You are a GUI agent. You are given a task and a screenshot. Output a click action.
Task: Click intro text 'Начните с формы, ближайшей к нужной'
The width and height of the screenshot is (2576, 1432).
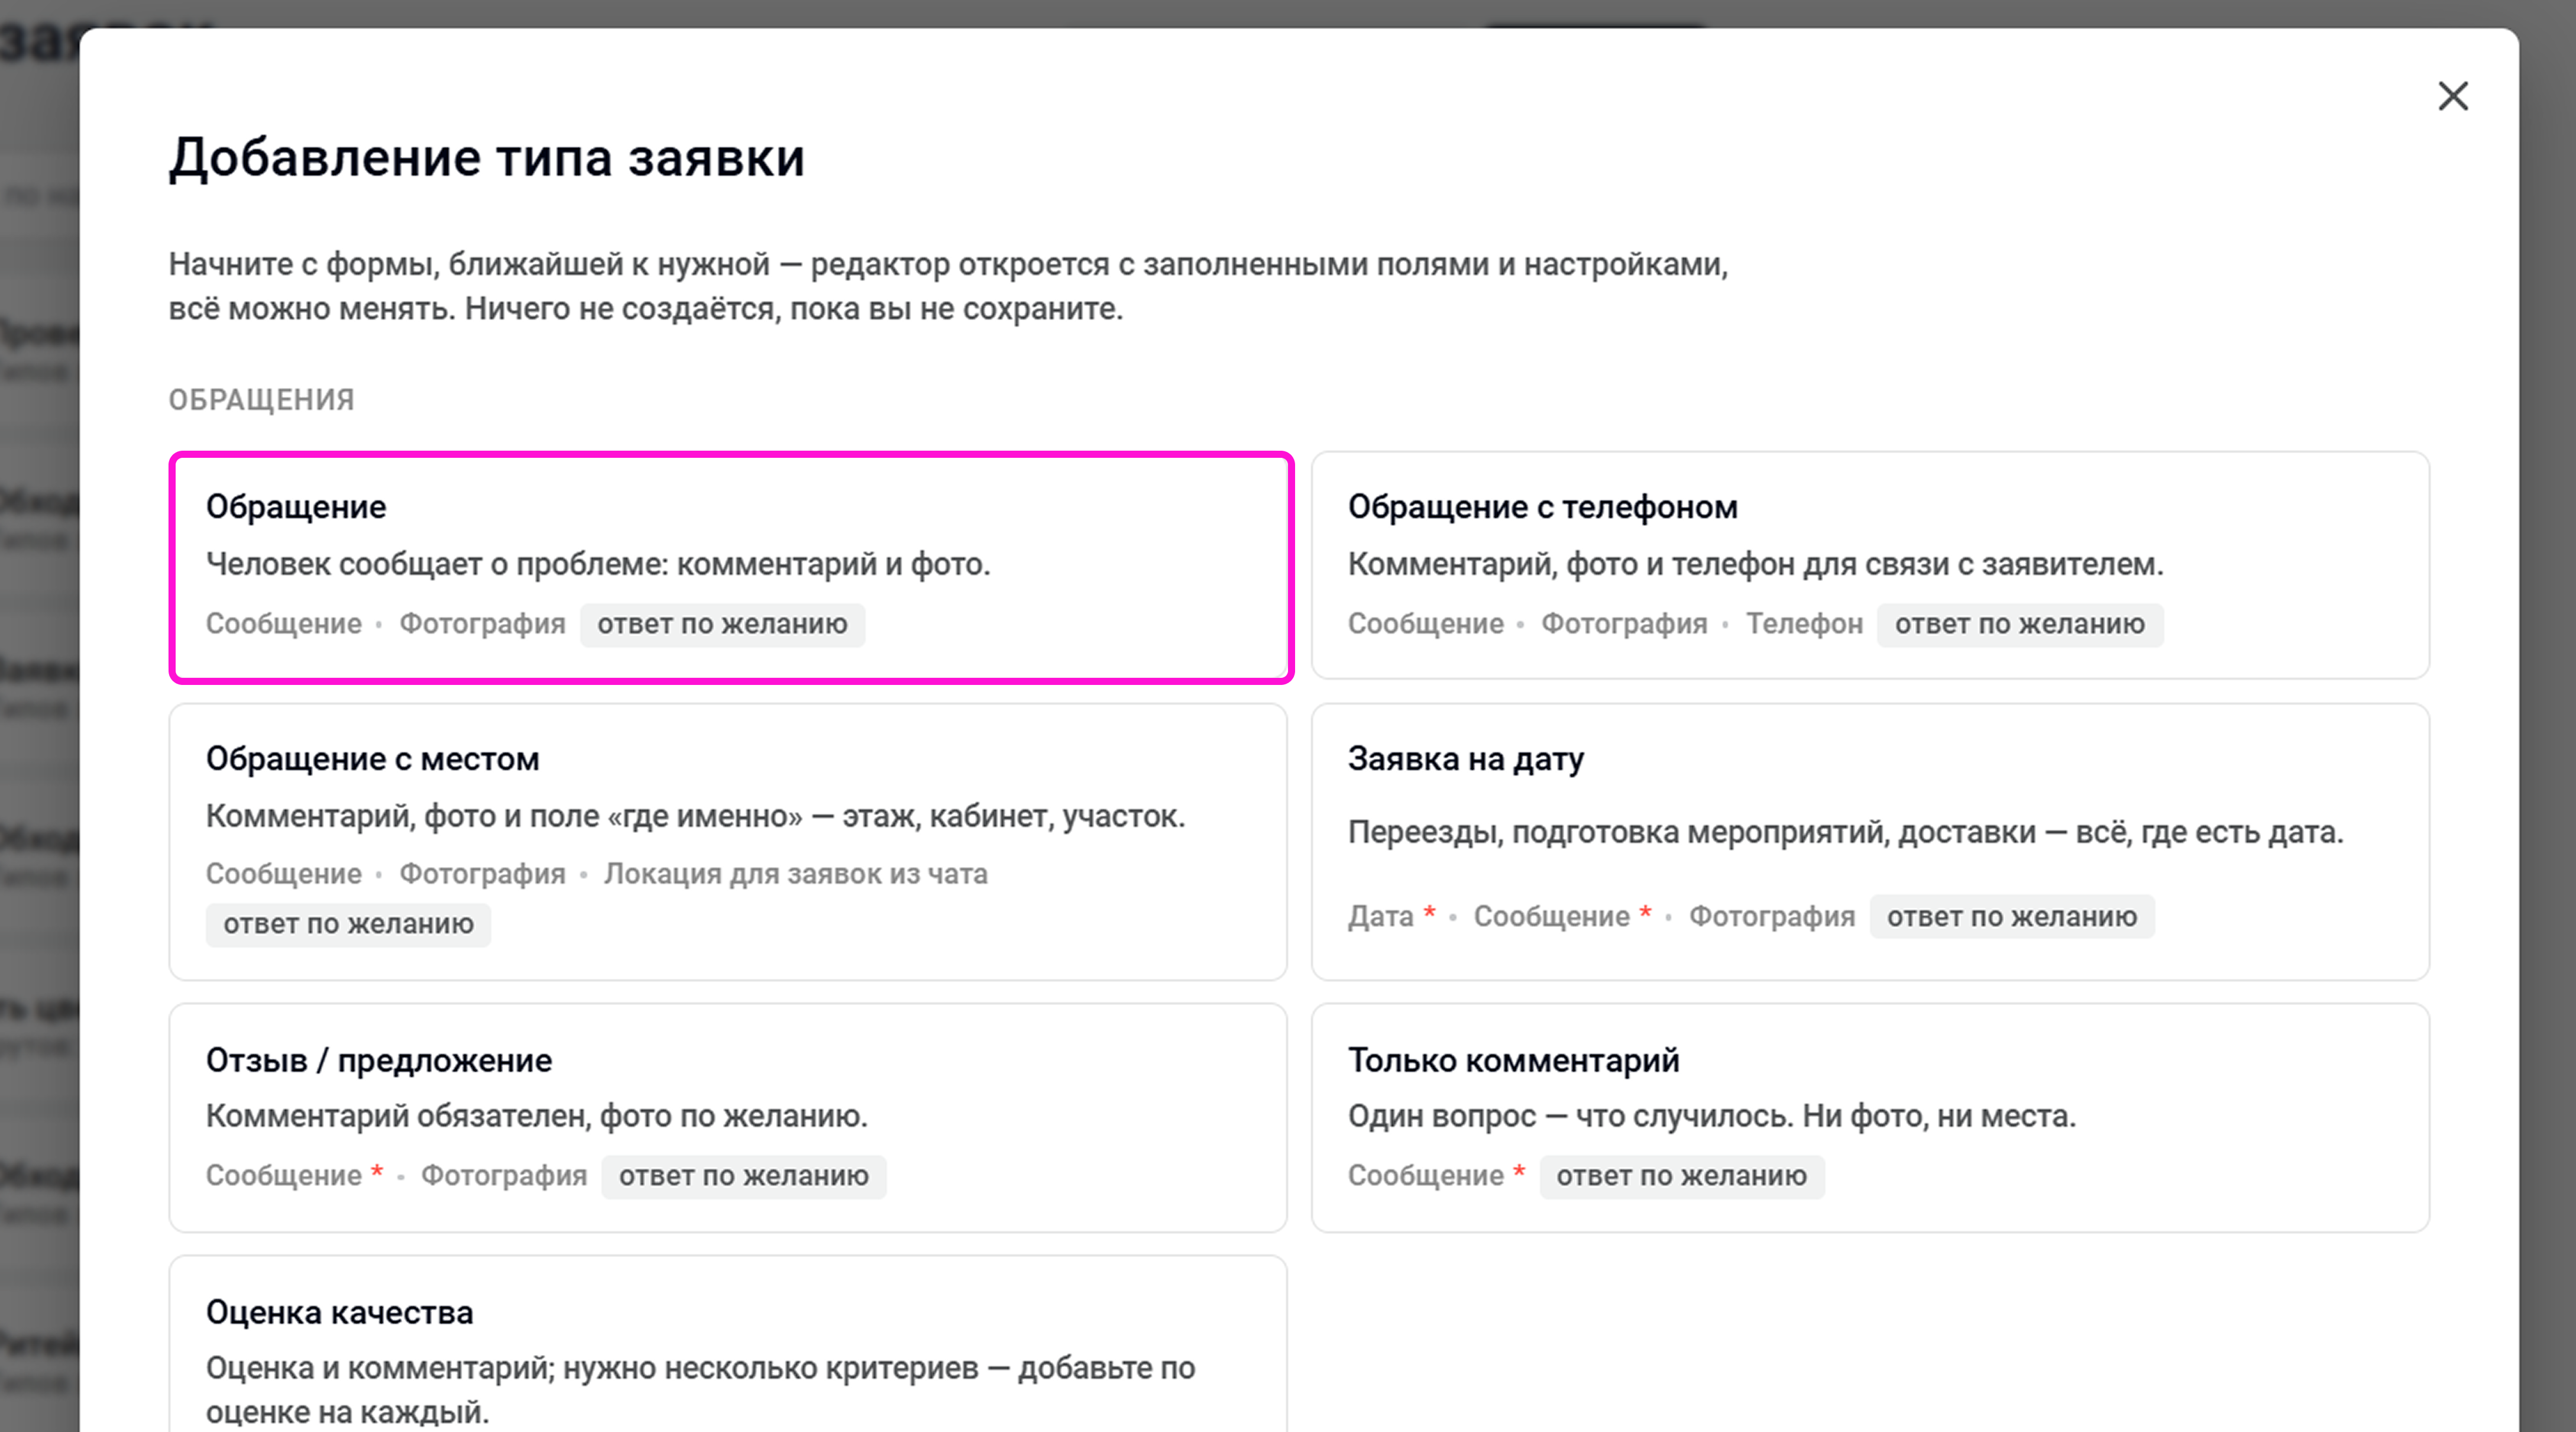[469, 265]
